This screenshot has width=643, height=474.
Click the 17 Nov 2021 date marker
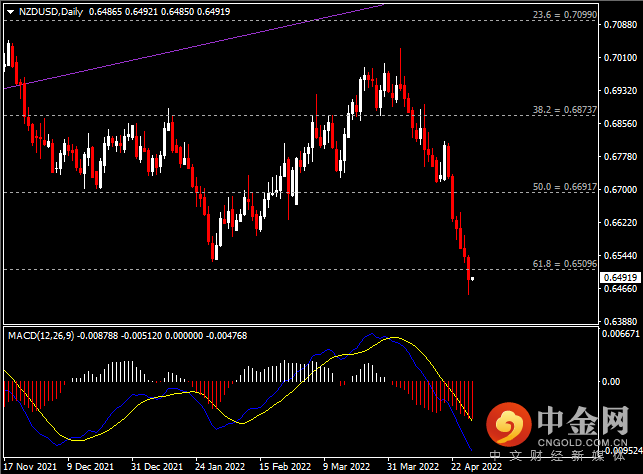(30, 467)
